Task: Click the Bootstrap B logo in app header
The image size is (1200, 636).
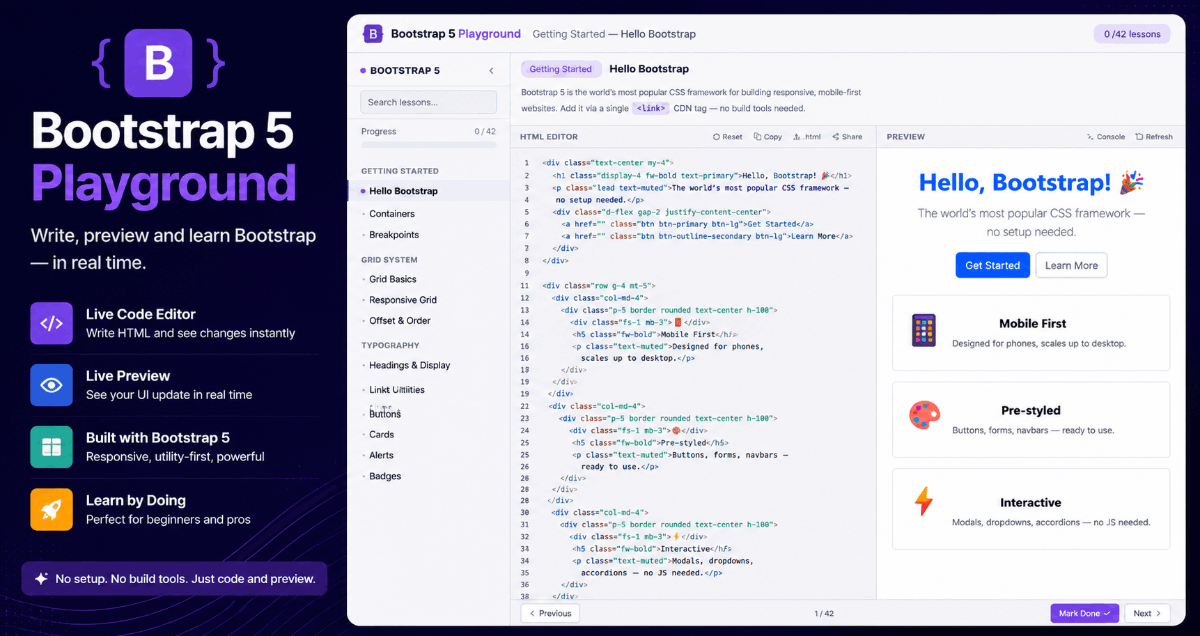Action: (372, 34)
